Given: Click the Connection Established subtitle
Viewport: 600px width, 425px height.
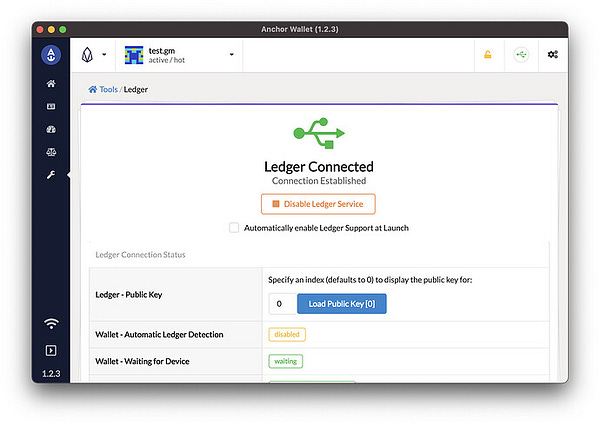Looking at the screenshot, I should pyautogui.click(x=319, y=181).
